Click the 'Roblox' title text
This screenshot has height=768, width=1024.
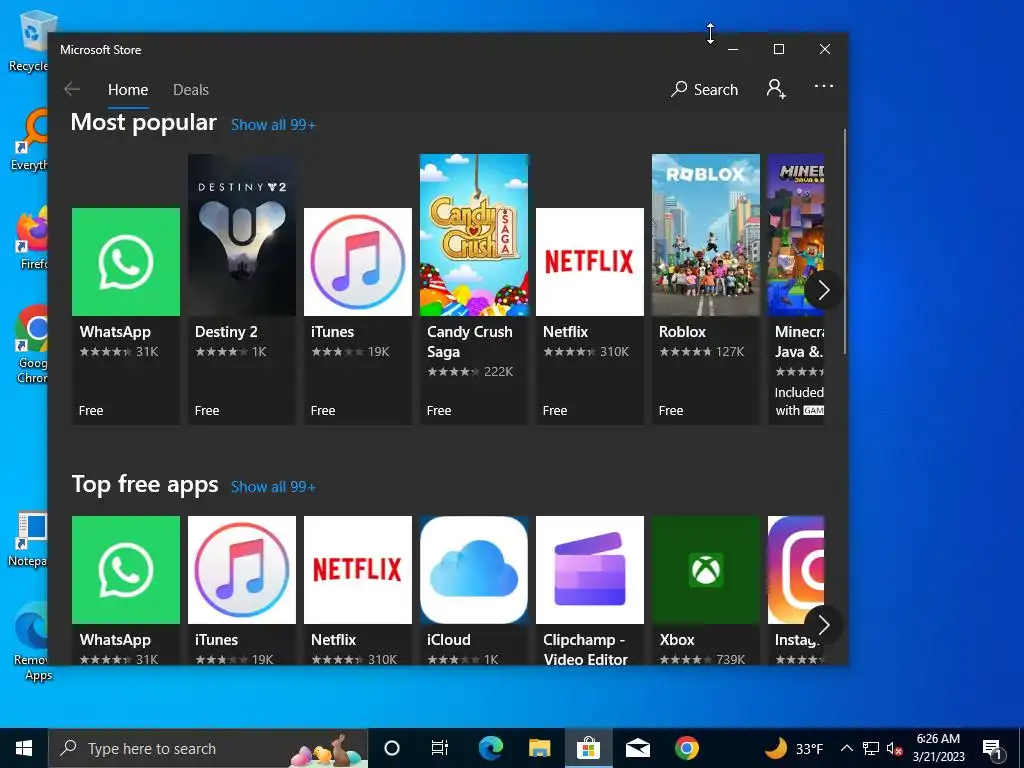click(x=682, y=332)
